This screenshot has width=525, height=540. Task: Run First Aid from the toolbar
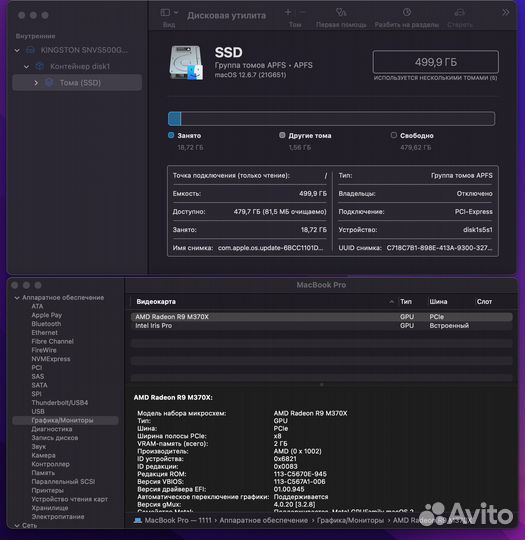pyautogui.click(x=341, y=13)
